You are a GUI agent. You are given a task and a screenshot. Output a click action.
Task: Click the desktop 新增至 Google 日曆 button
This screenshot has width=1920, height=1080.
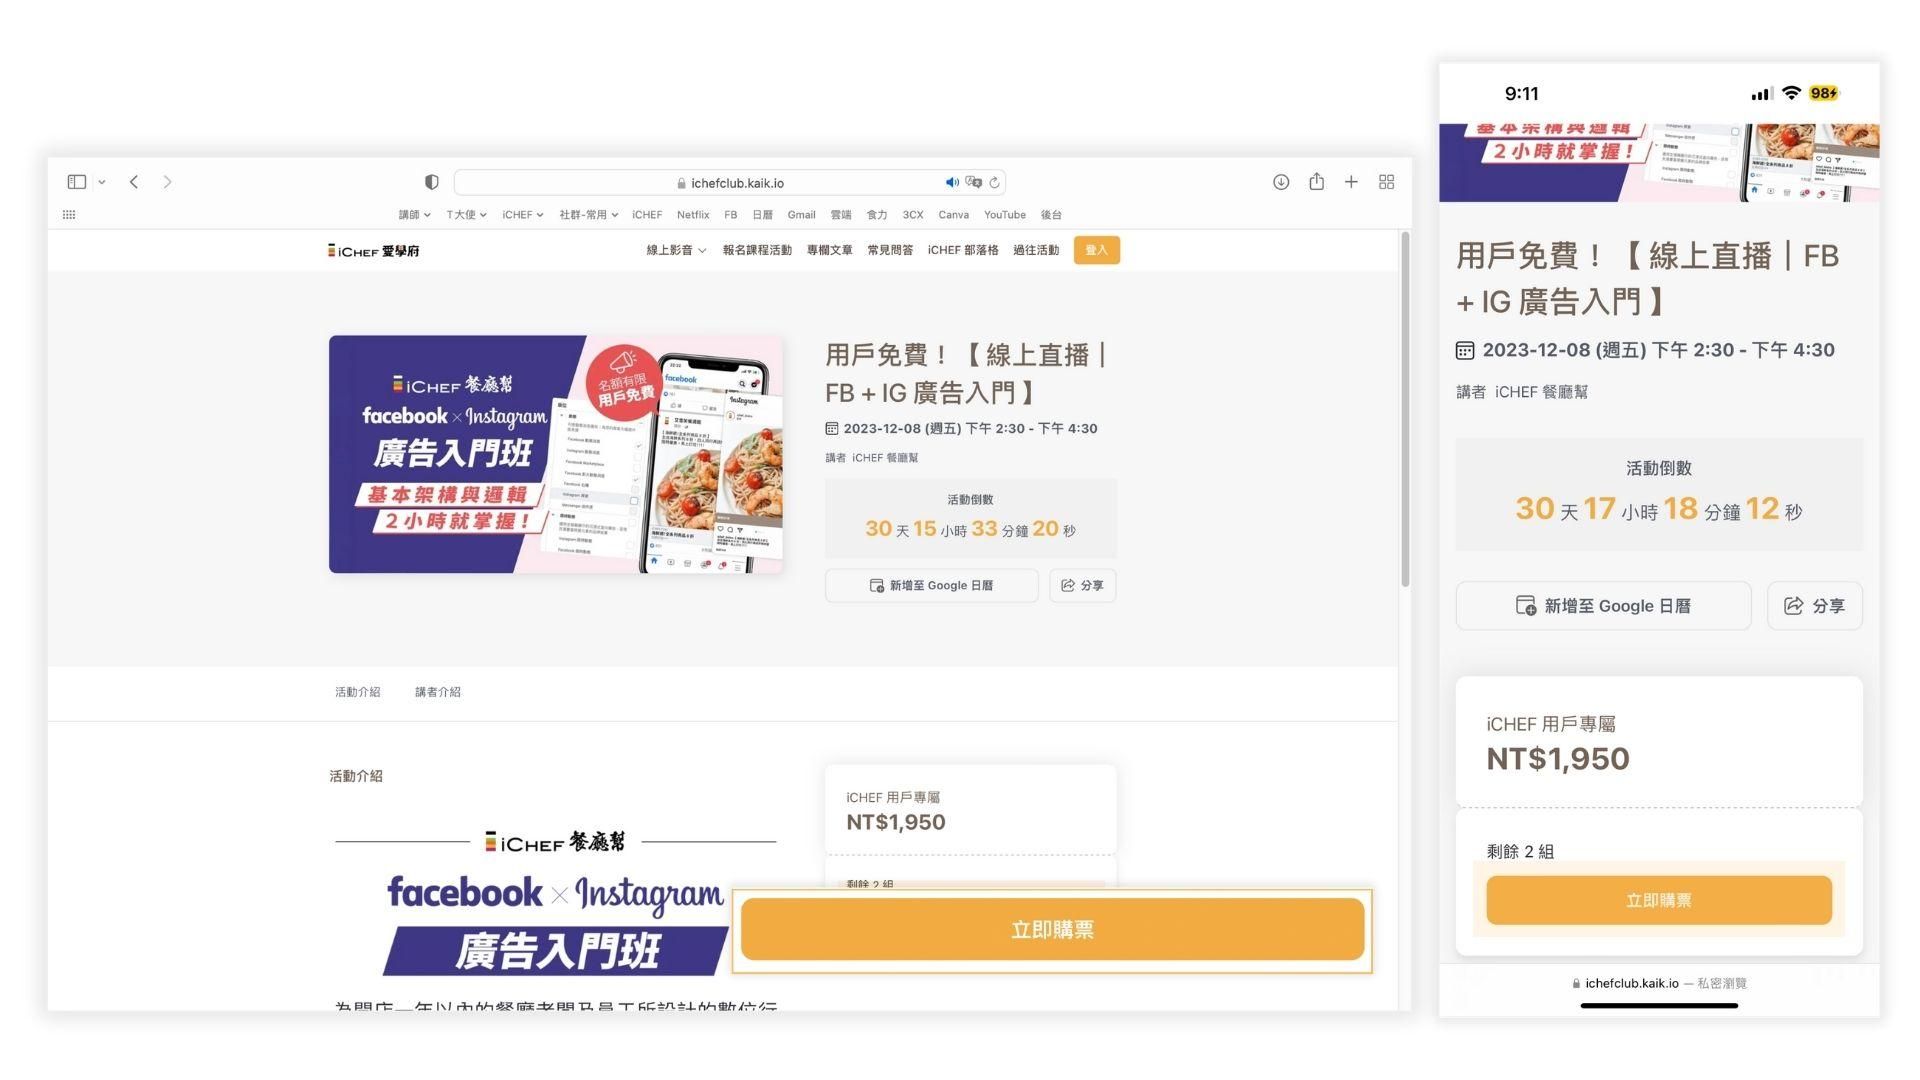click(x=931, y=586)
